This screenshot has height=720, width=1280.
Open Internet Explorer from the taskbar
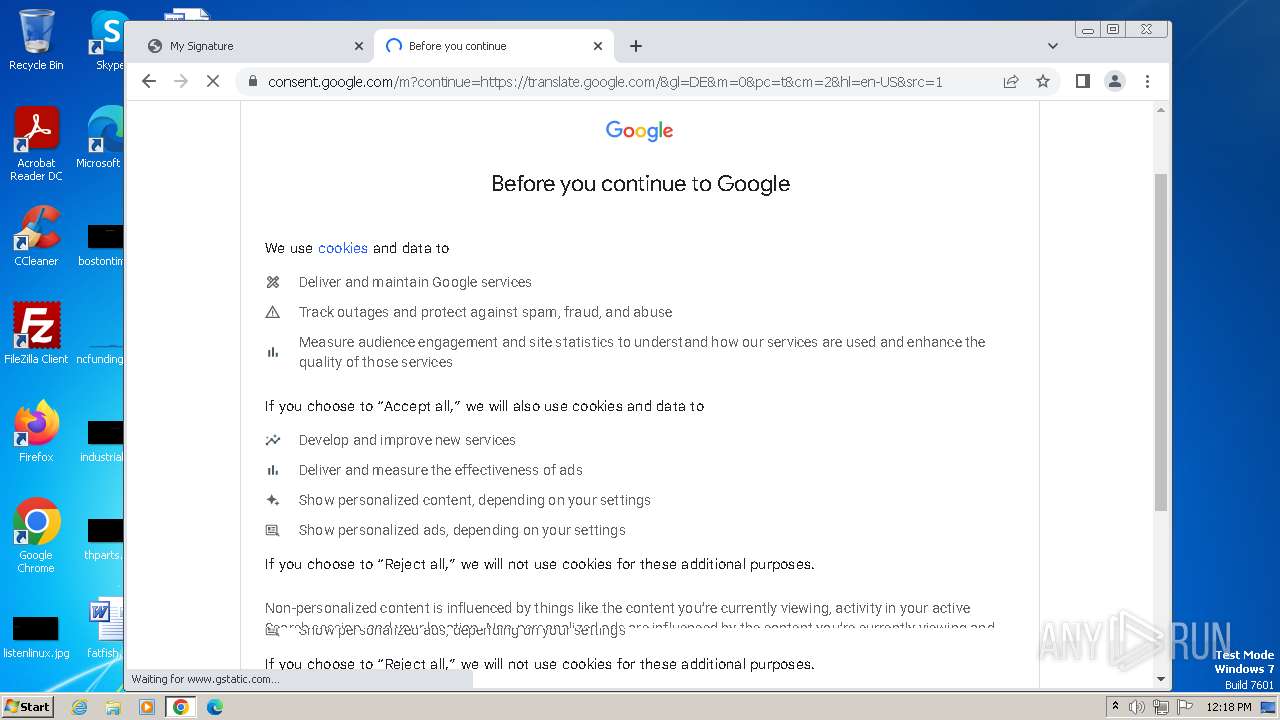pos(79,707)
